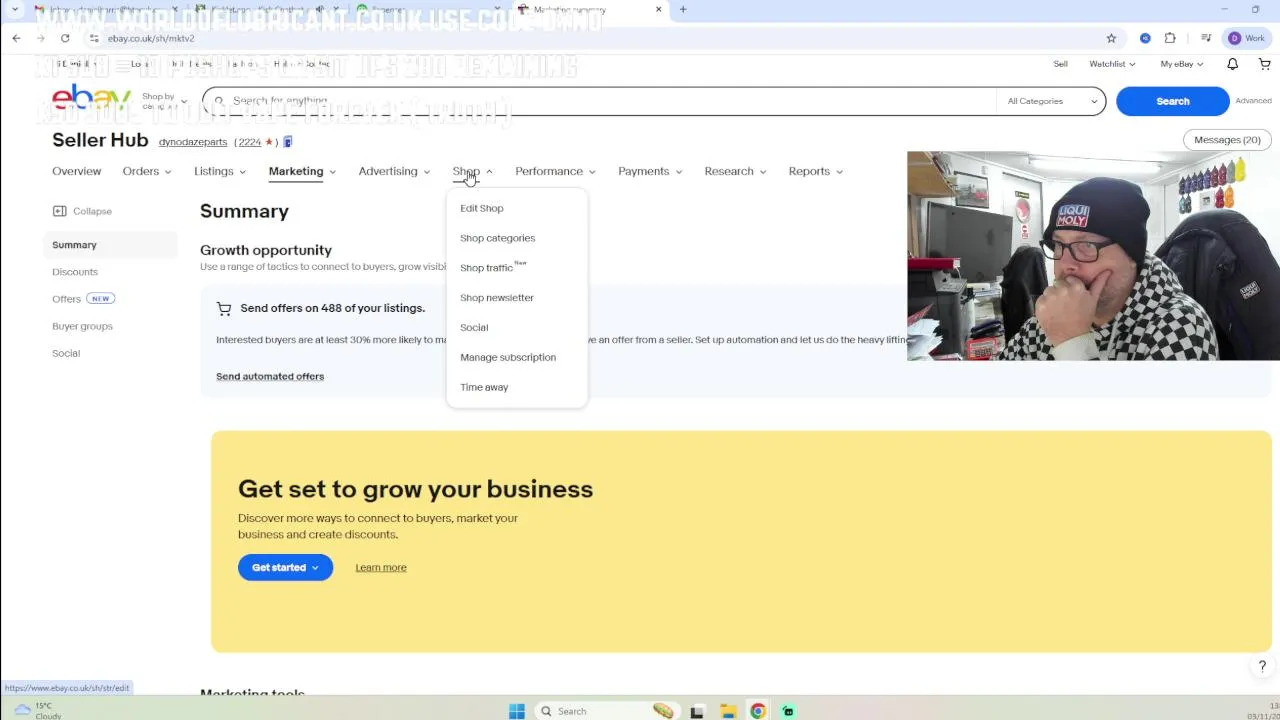Screen dimensions: 1280x720
Task: Click the eBay logo
Action: (x=91, y=99)
